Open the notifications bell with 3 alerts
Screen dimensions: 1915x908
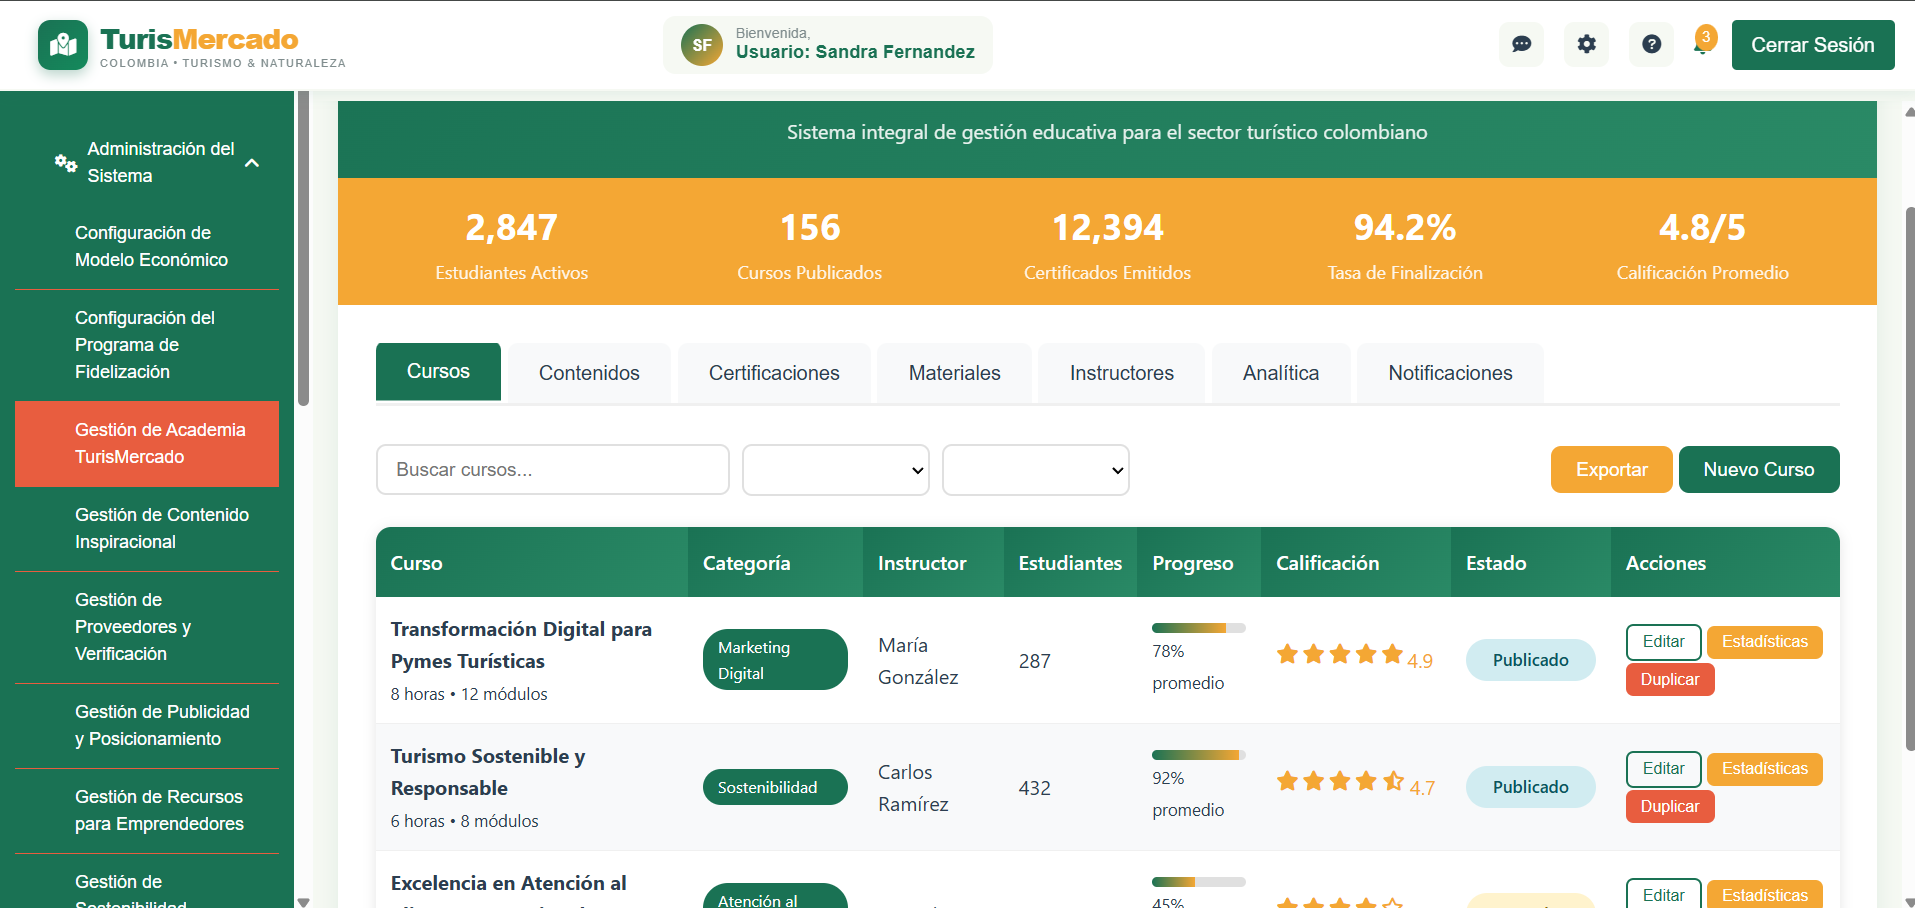coord(1701,46)
